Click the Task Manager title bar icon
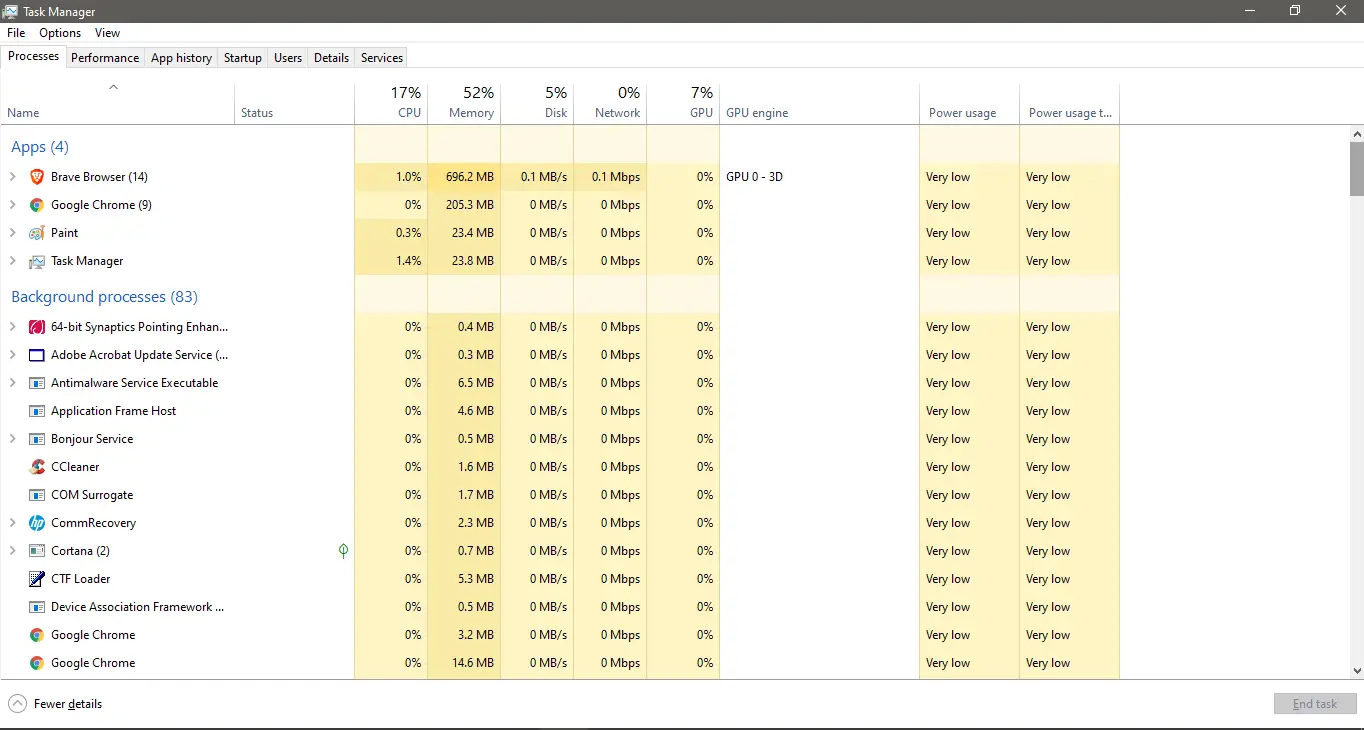Image resolution: width=1364 pixels, height=730 pixels. (x=11, y=11)
